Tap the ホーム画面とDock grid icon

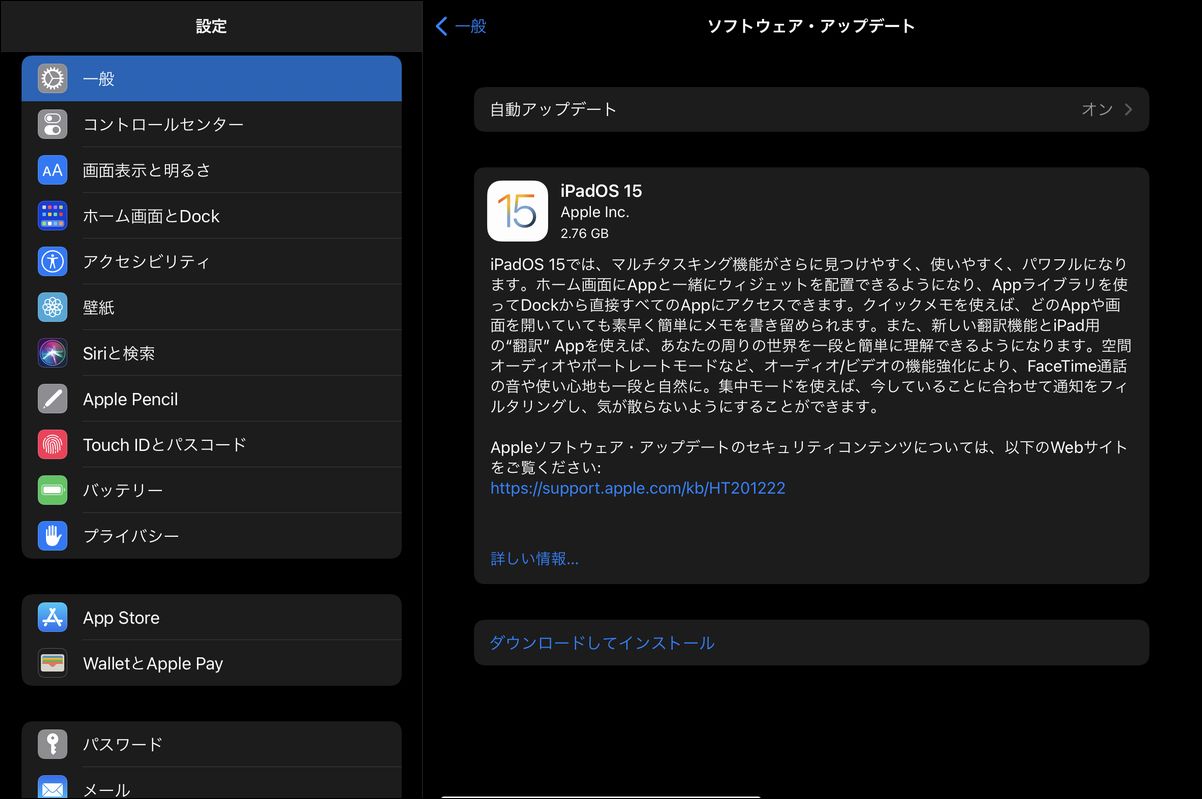(x=53, y=216)
